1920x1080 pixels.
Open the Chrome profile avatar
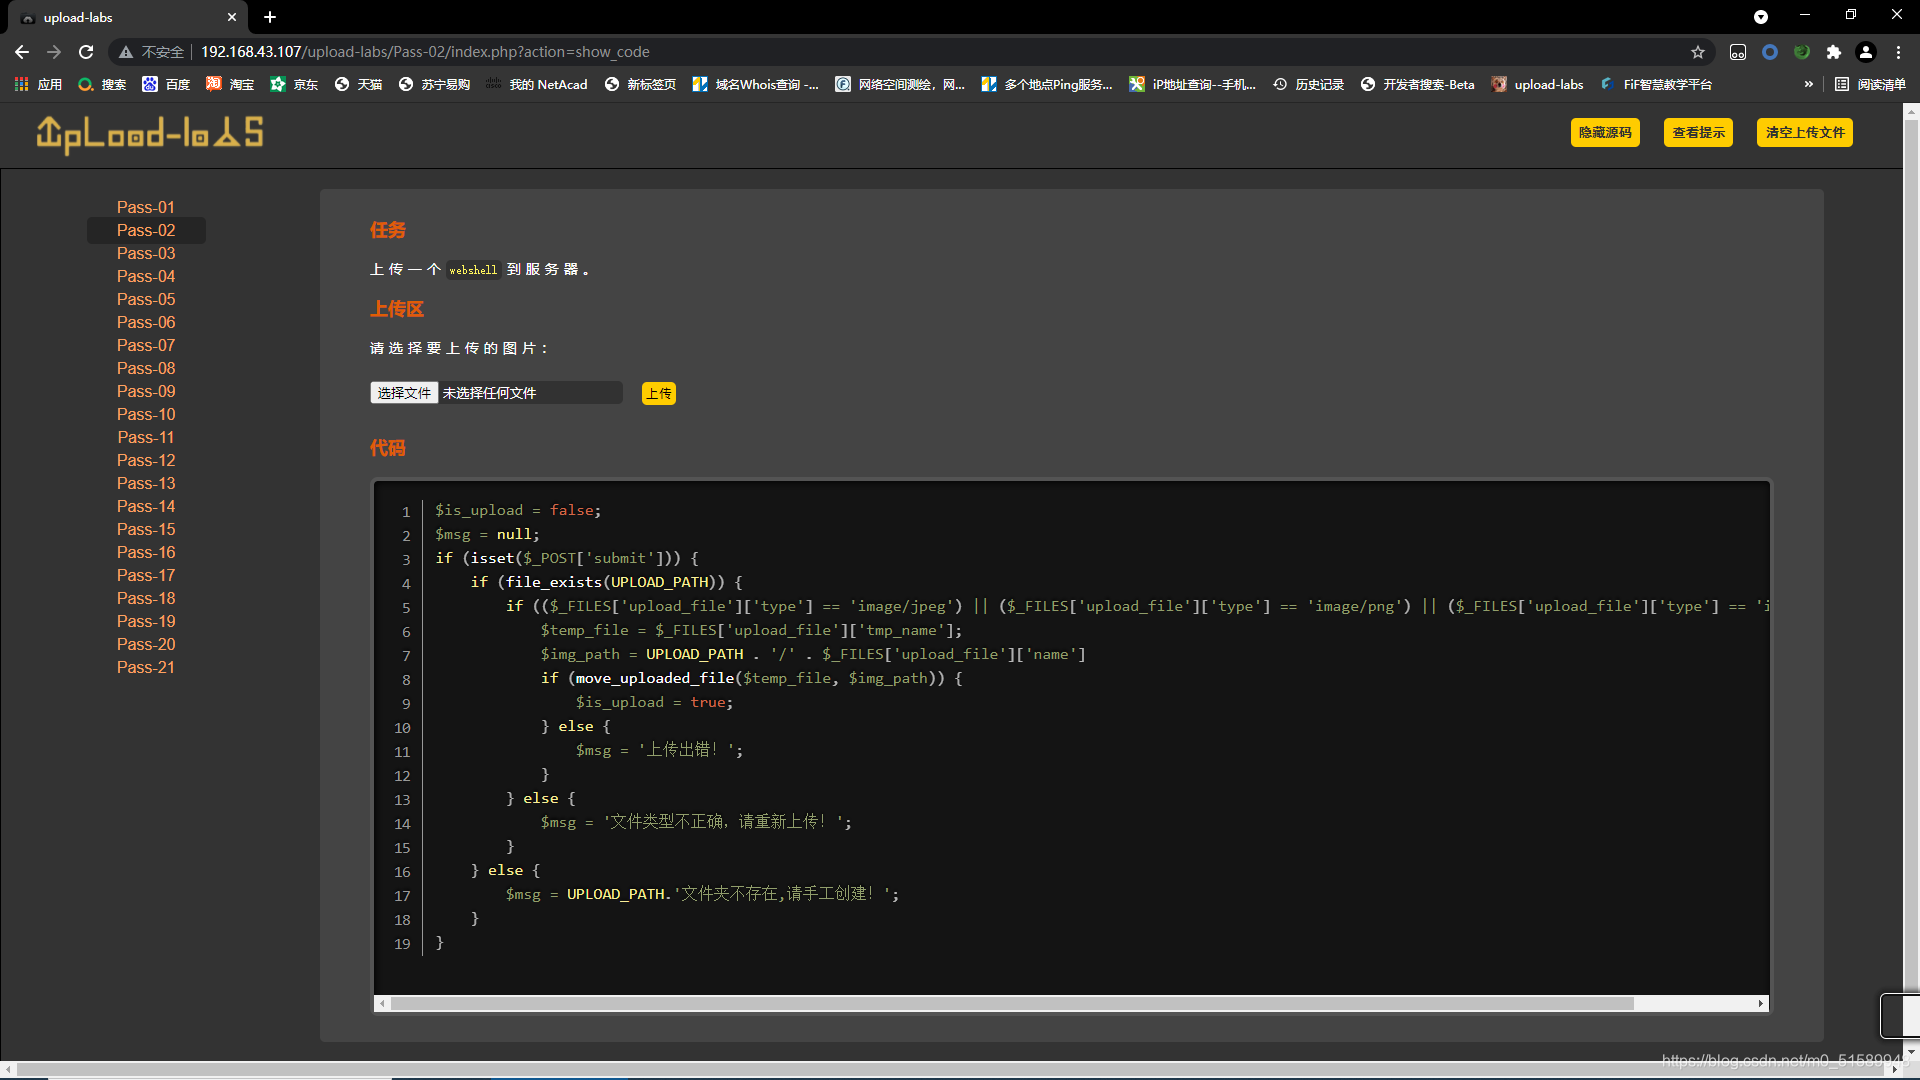[1866, 52]
